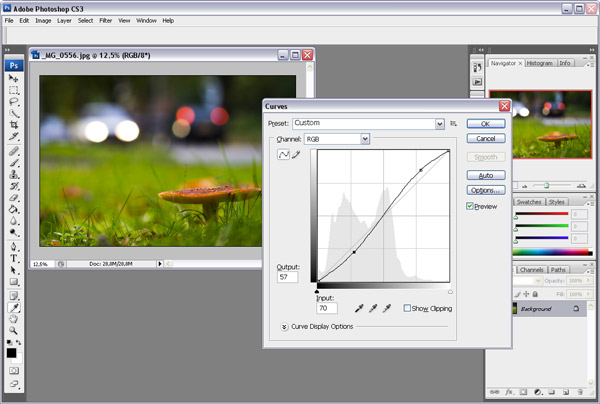Open the Image menu
600x404 pixels.
[43, 21]
